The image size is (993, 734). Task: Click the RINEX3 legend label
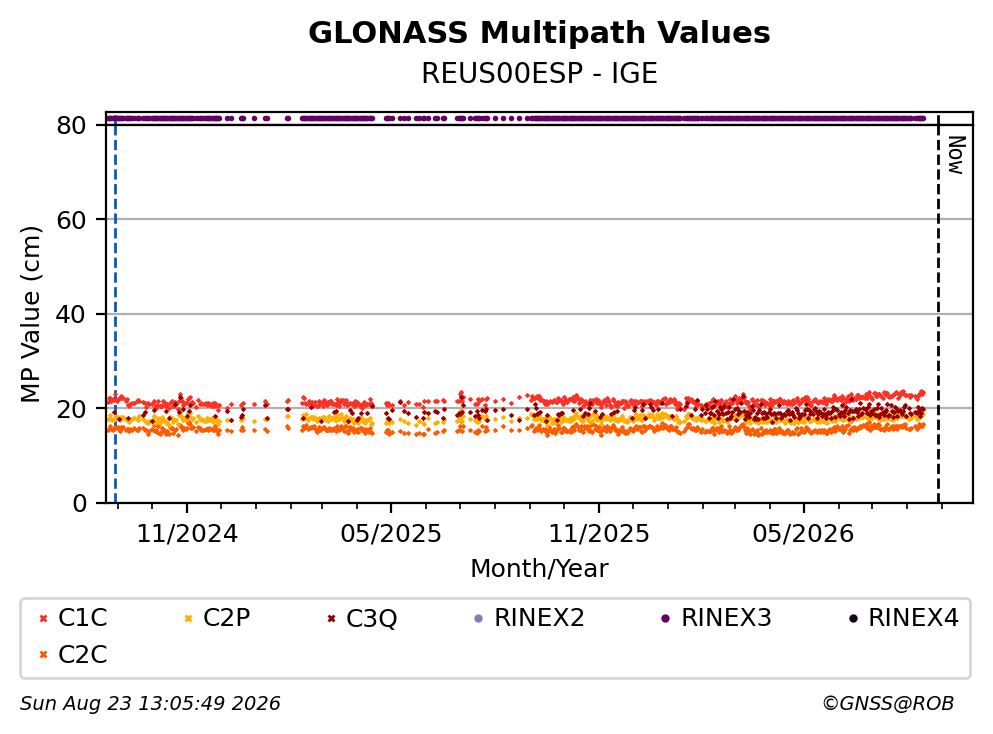(726, 618)
